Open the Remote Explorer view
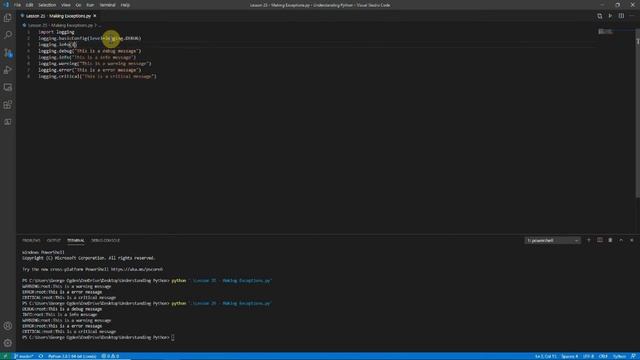The image size is (640, 360). click(8, 87)
